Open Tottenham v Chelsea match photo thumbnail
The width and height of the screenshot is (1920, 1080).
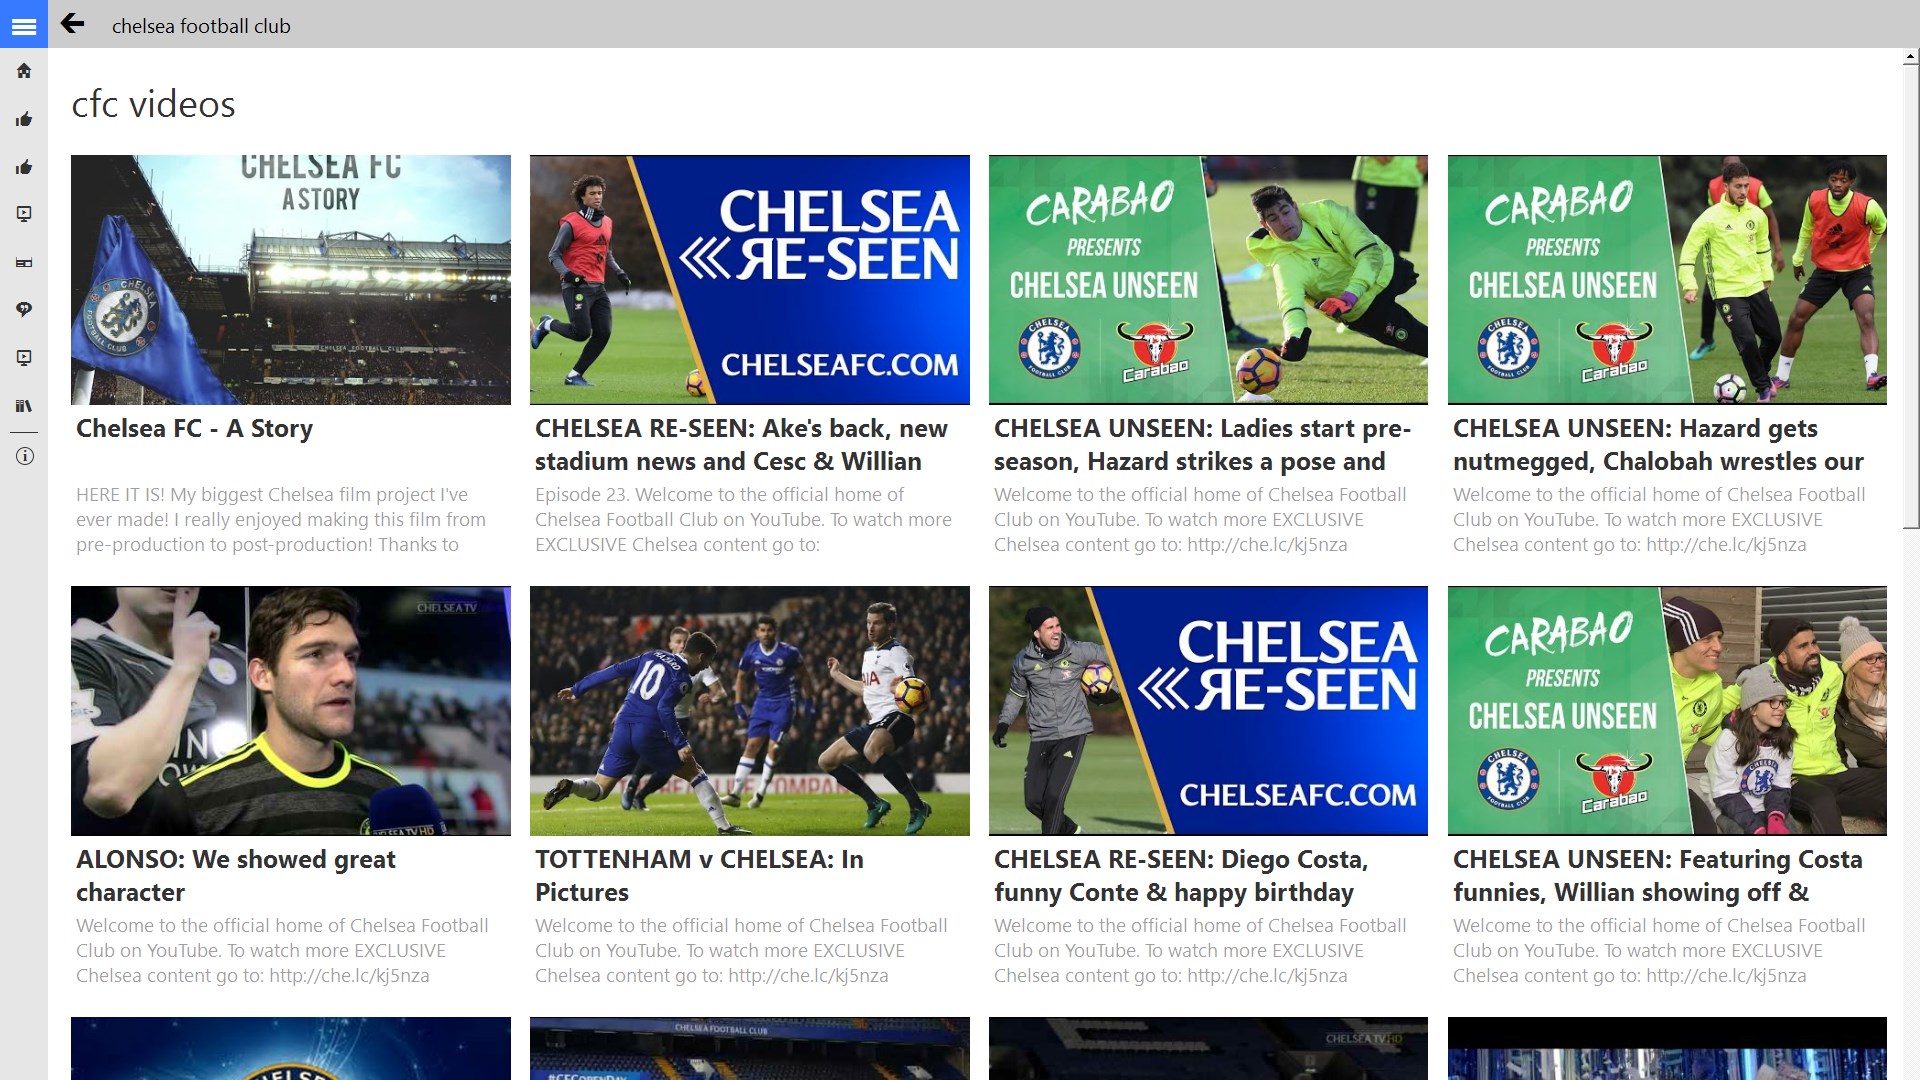point(749,710)
